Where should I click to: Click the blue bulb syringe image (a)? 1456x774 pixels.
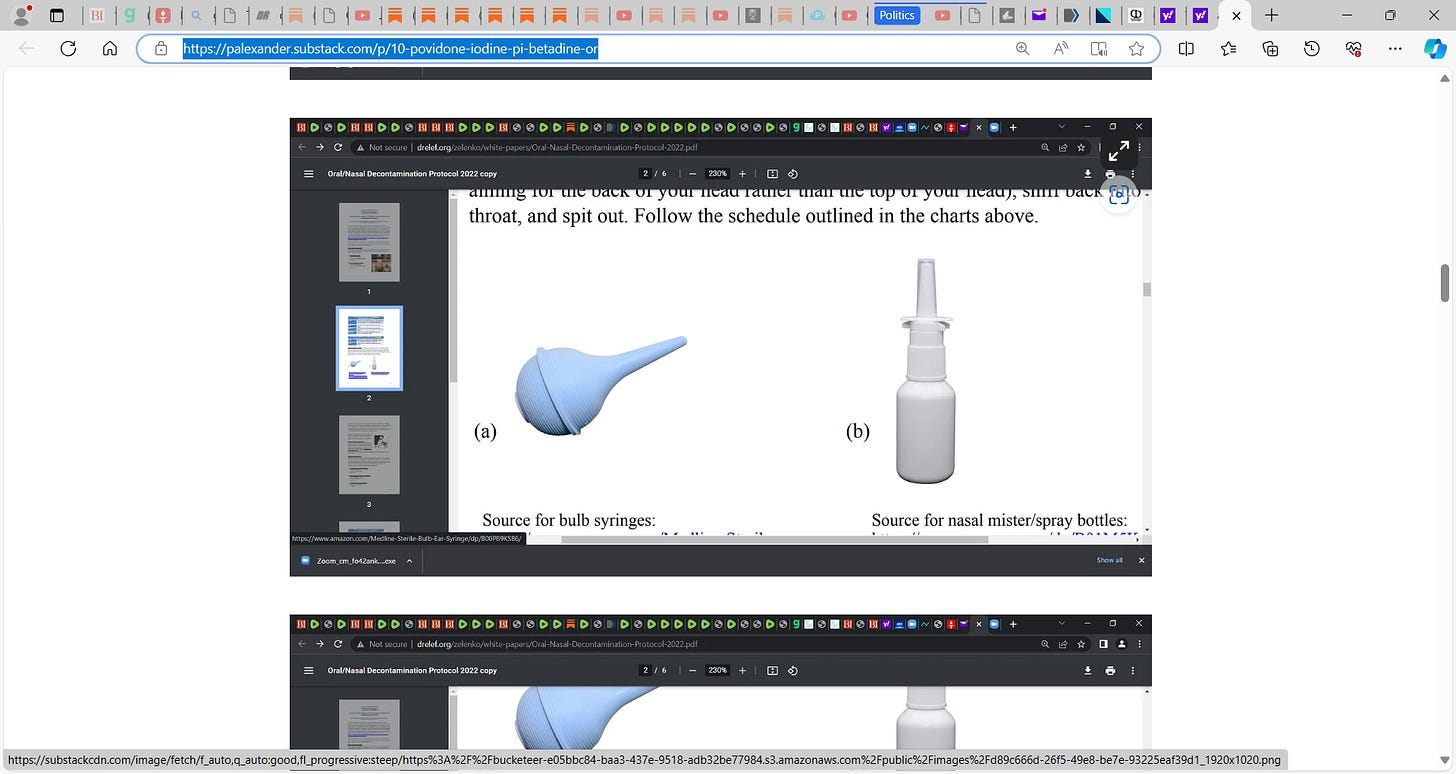tap(599, 387)
